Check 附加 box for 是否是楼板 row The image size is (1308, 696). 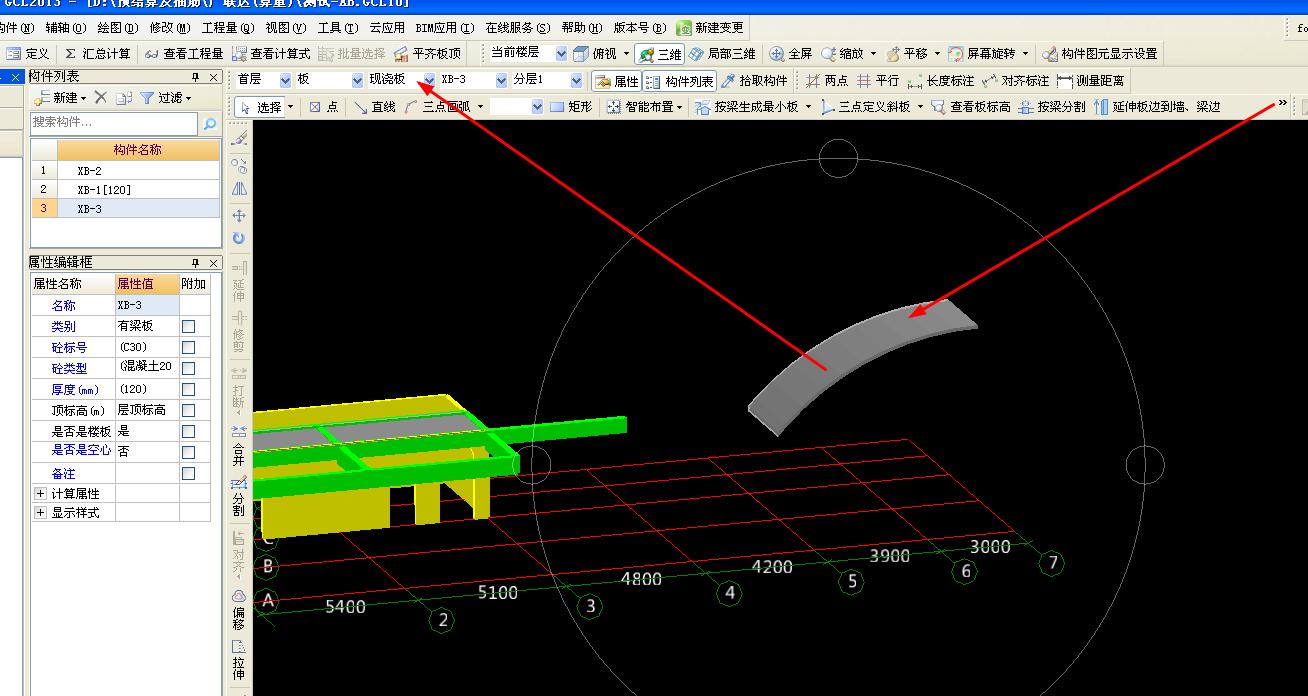188,432
